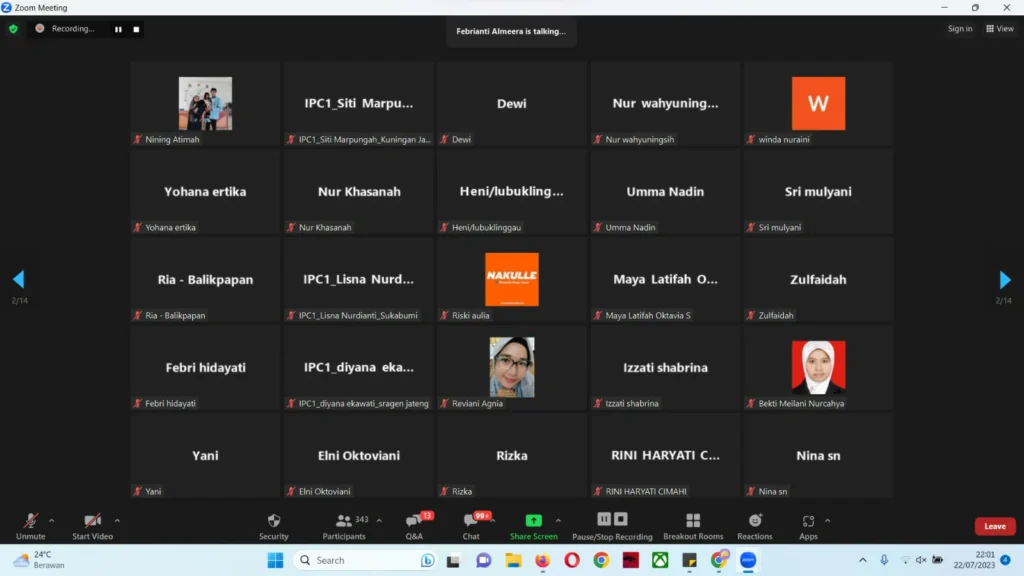Click Sri mulyani participant tile
Image resolution: width=1024 pixels, height=576 pixels.
click(x=818, y=191)
